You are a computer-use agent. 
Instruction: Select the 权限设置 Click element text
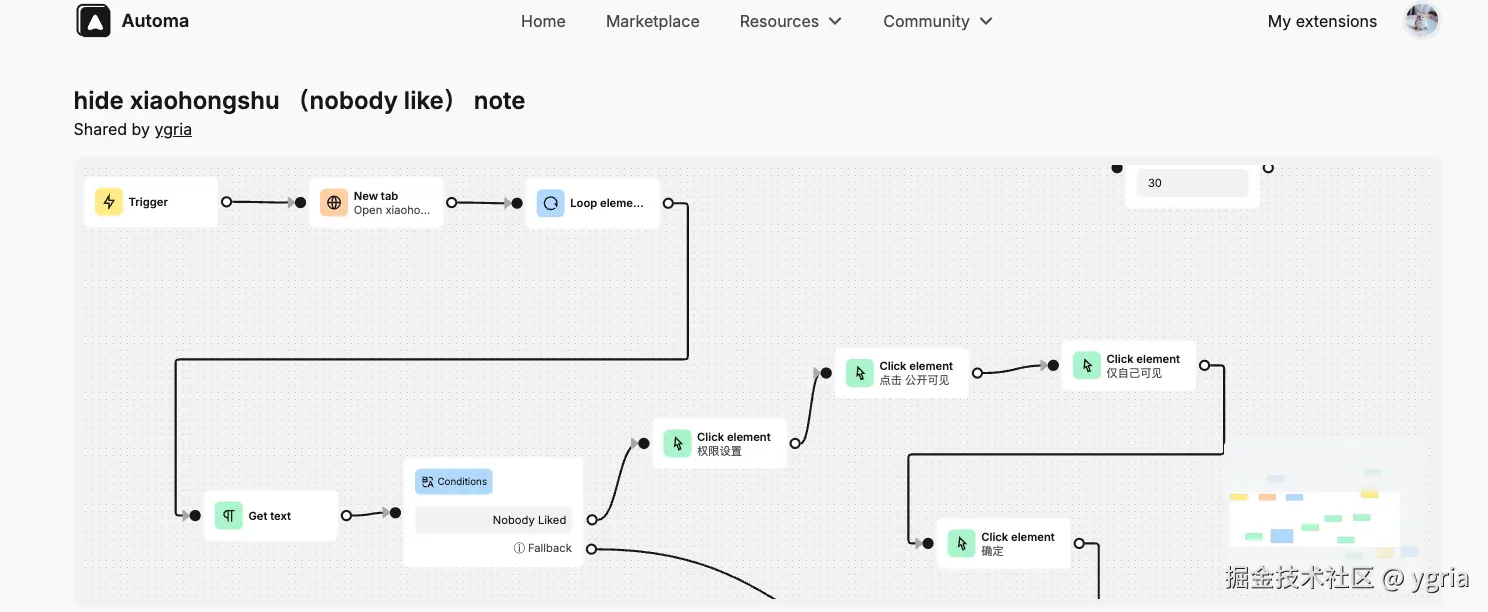734,444
